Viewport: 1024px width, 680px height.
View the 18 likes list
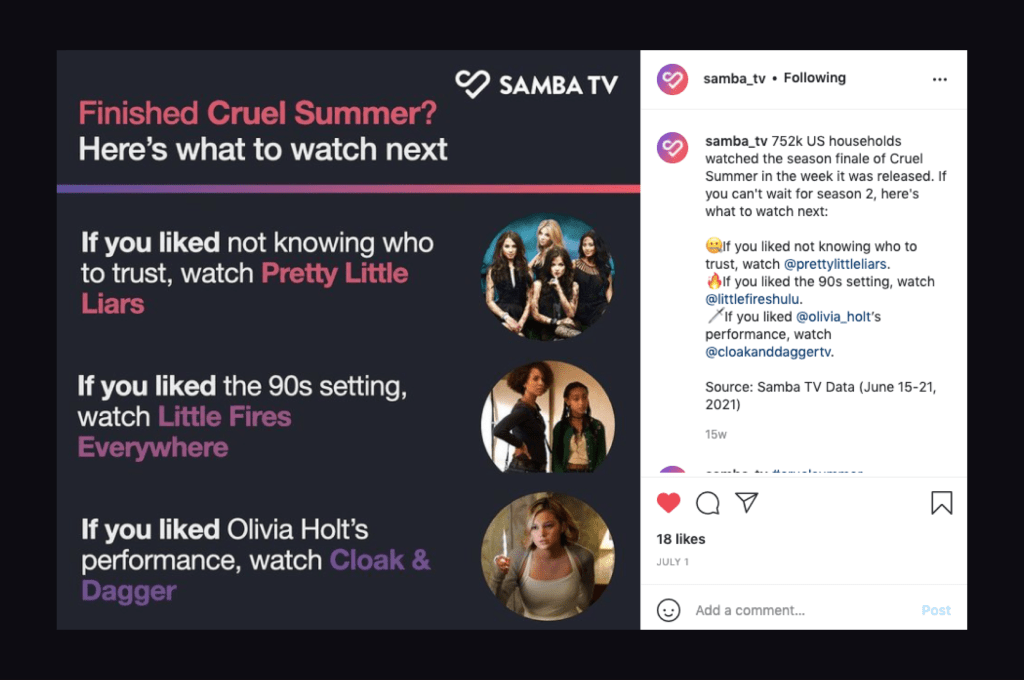[680, 539]
